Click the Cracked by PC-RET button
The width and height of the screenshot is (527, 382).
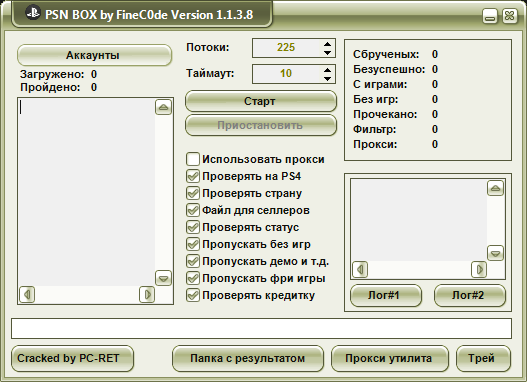72,358
